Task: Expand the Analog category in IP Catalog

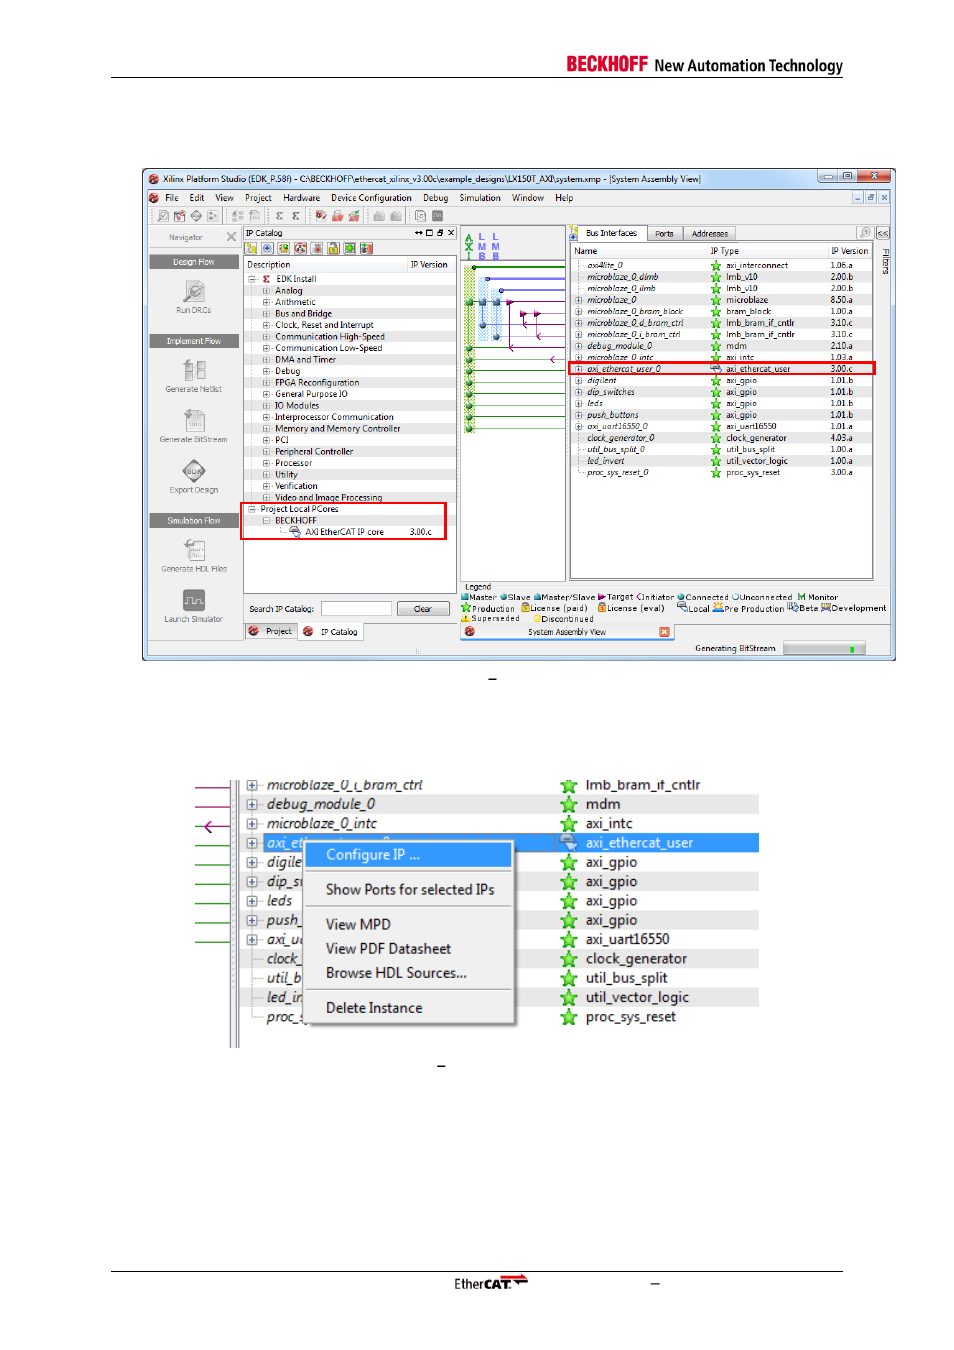Action: tap(266, 291)
